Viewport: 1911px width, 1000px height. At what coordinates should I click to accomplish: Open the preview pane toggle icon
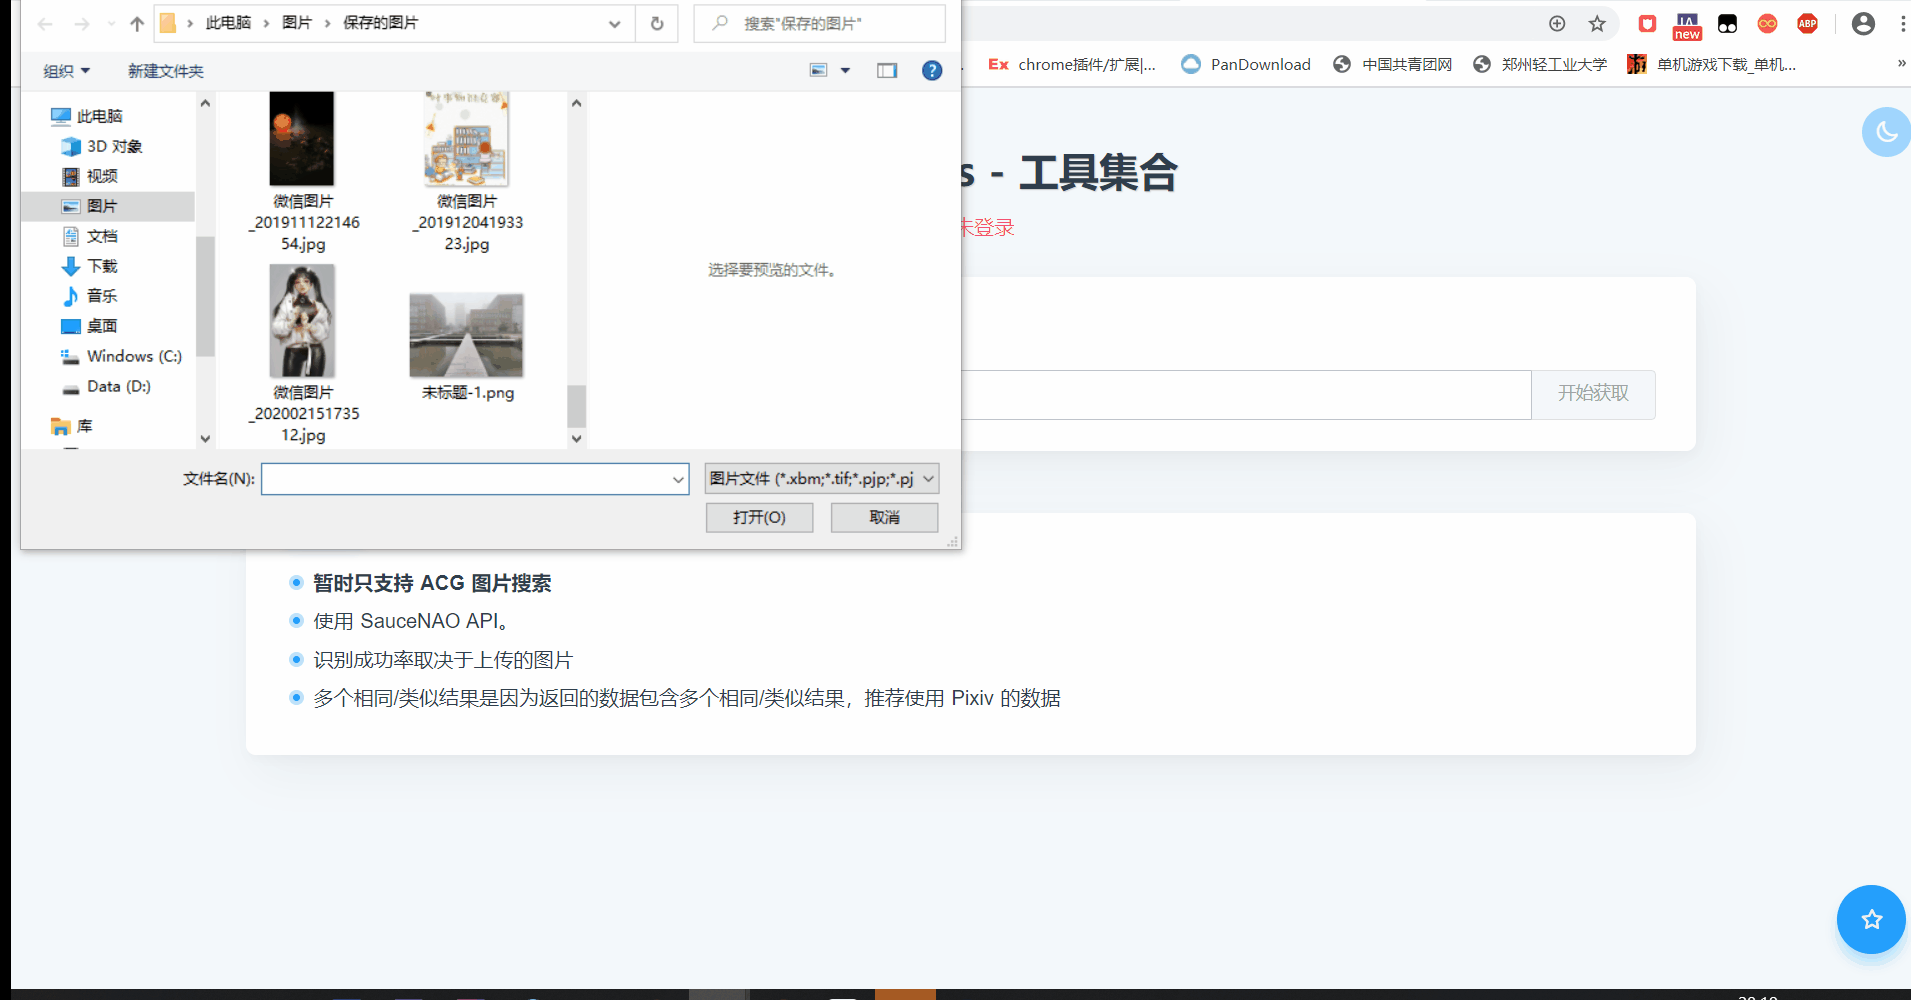pyautogui.click(x=888, y=70)
